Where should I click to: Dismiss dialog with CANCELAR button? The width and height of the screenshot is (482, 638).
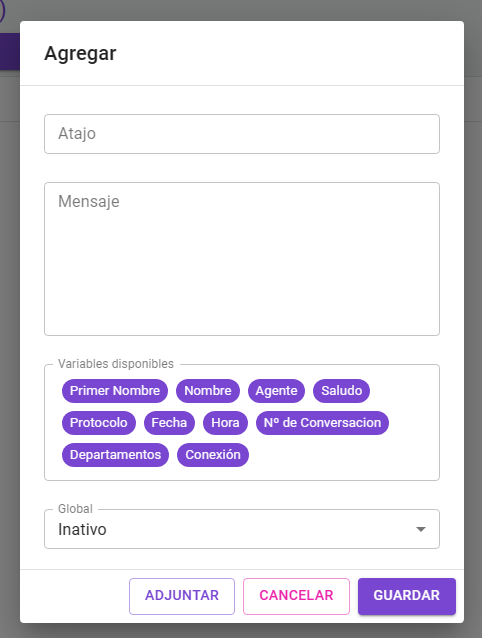[296, 596]
